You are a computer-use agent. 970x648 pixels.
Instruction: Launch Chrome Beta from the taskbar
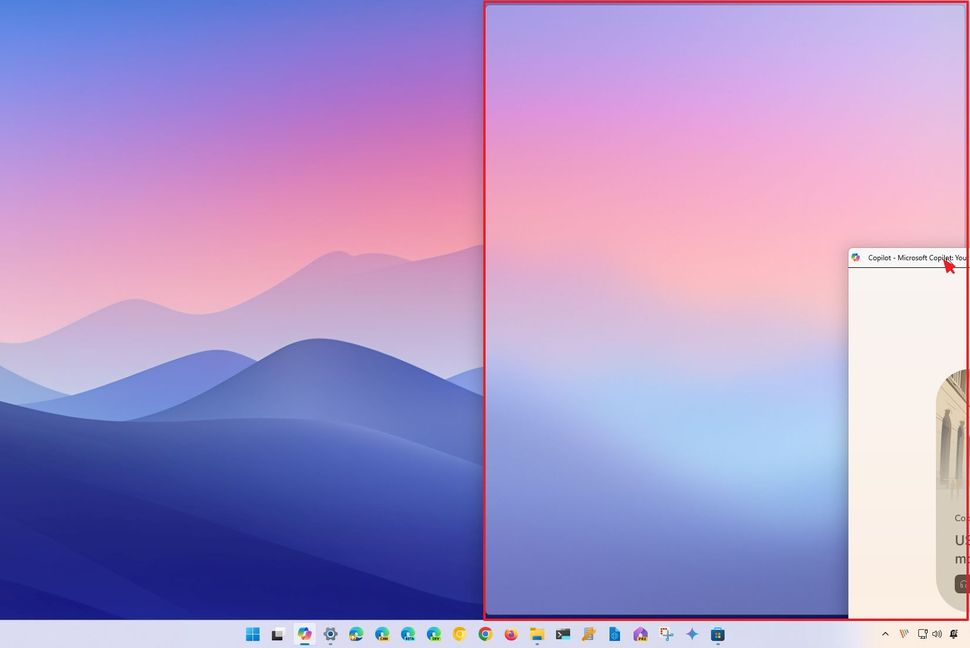coord(408,633)
